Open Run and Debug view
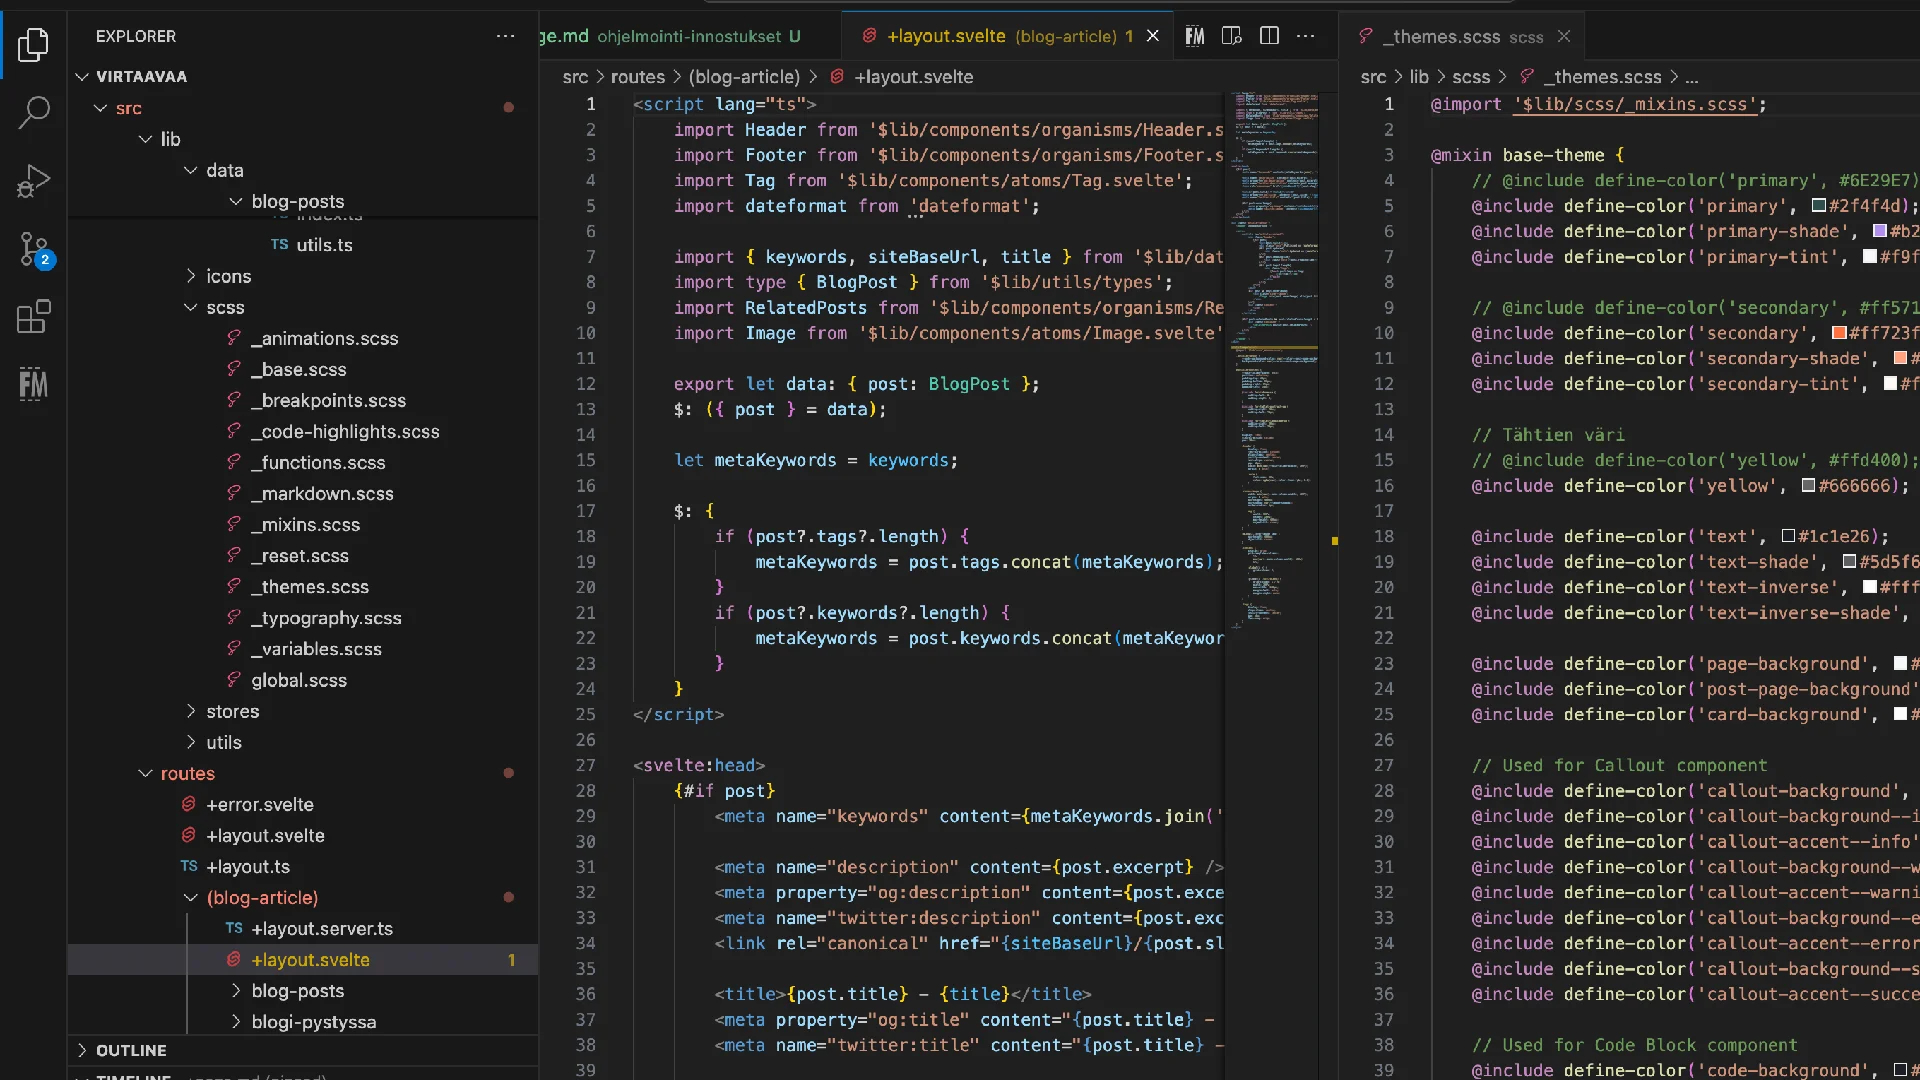The height and width of the screenshot is (1080, 1920). pyautogui.click(x=34, y=181)
